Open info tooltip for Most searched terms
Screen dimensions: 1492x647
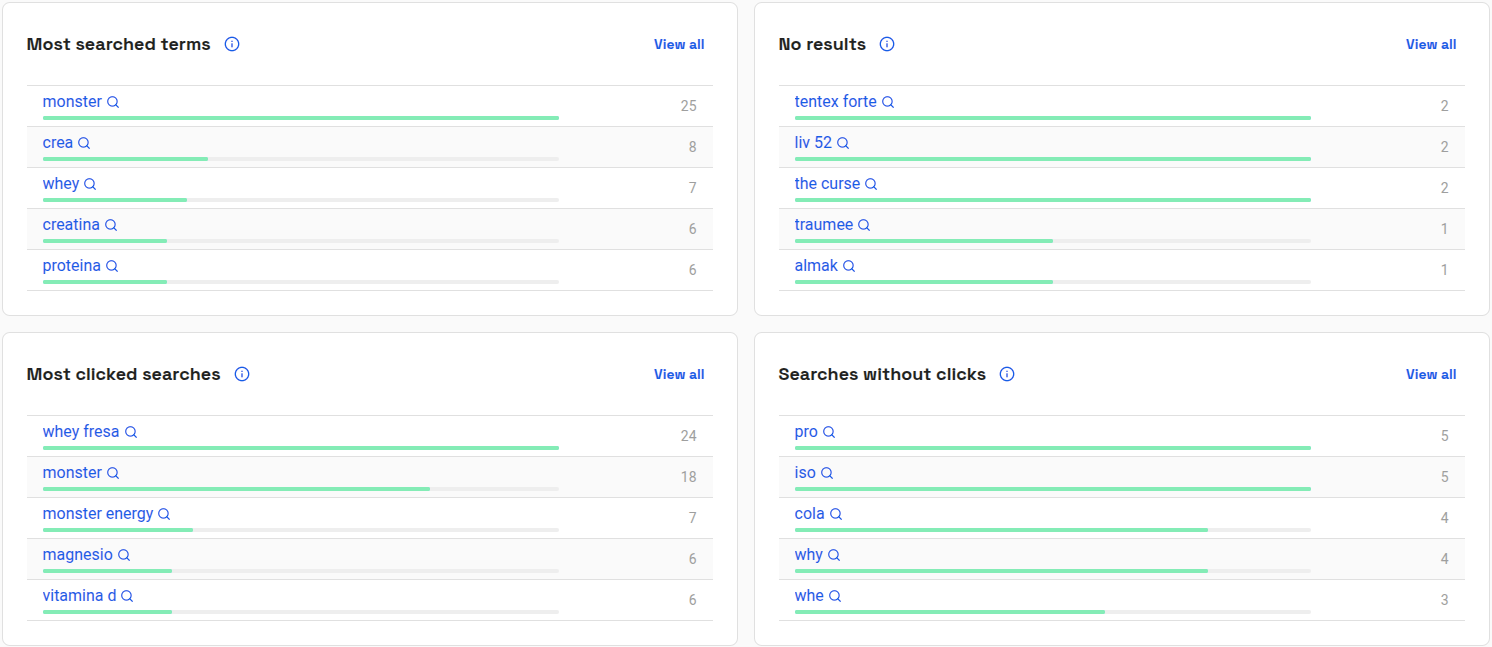tap(232, 44)
